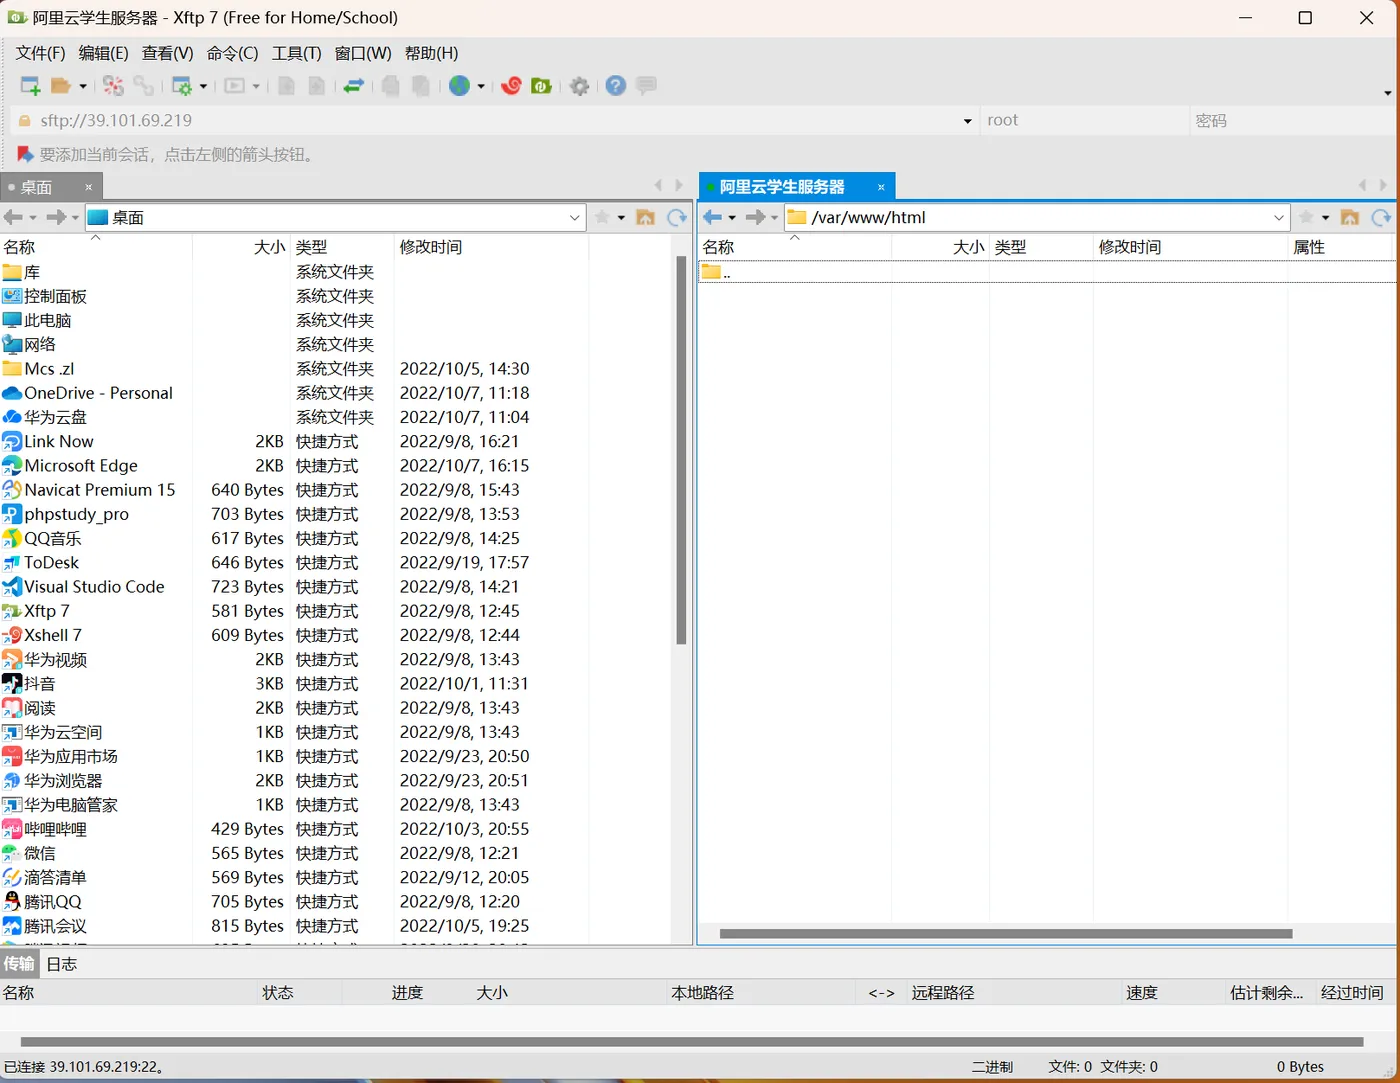Click the red flag add-session arrow icon
This screenshot has height=1083, width=1400.
[25, 154]
